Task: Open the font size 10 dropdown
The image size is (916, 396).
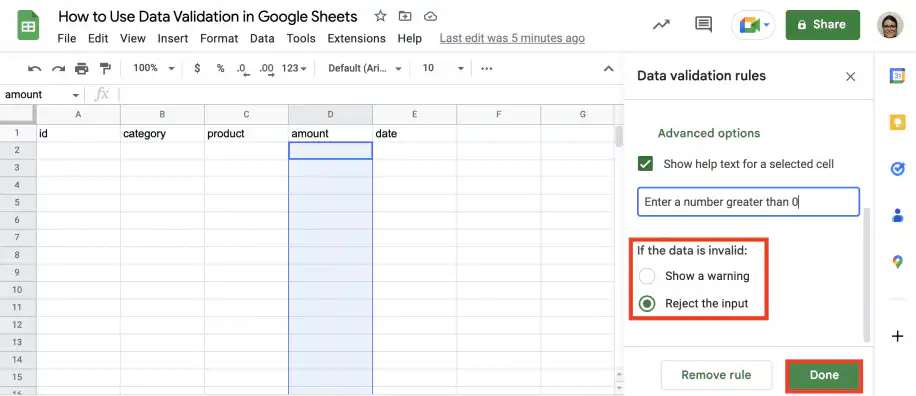Action: [442, 68]
